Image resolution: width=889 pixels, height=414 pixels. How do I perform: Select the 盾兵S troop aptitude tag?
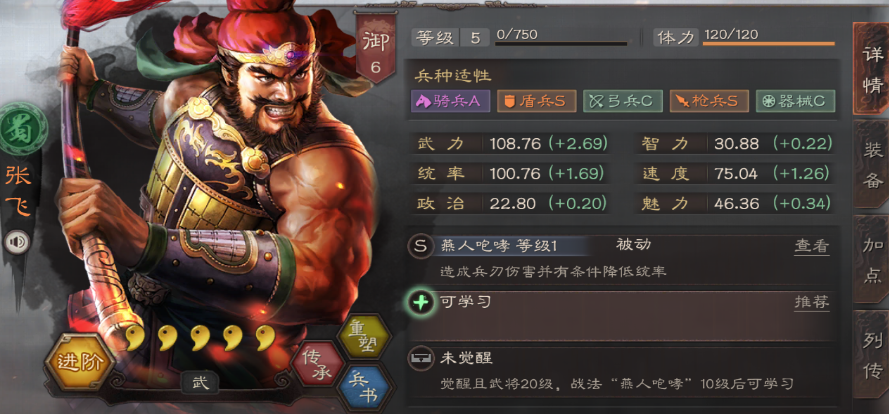[x=537, y=101]
